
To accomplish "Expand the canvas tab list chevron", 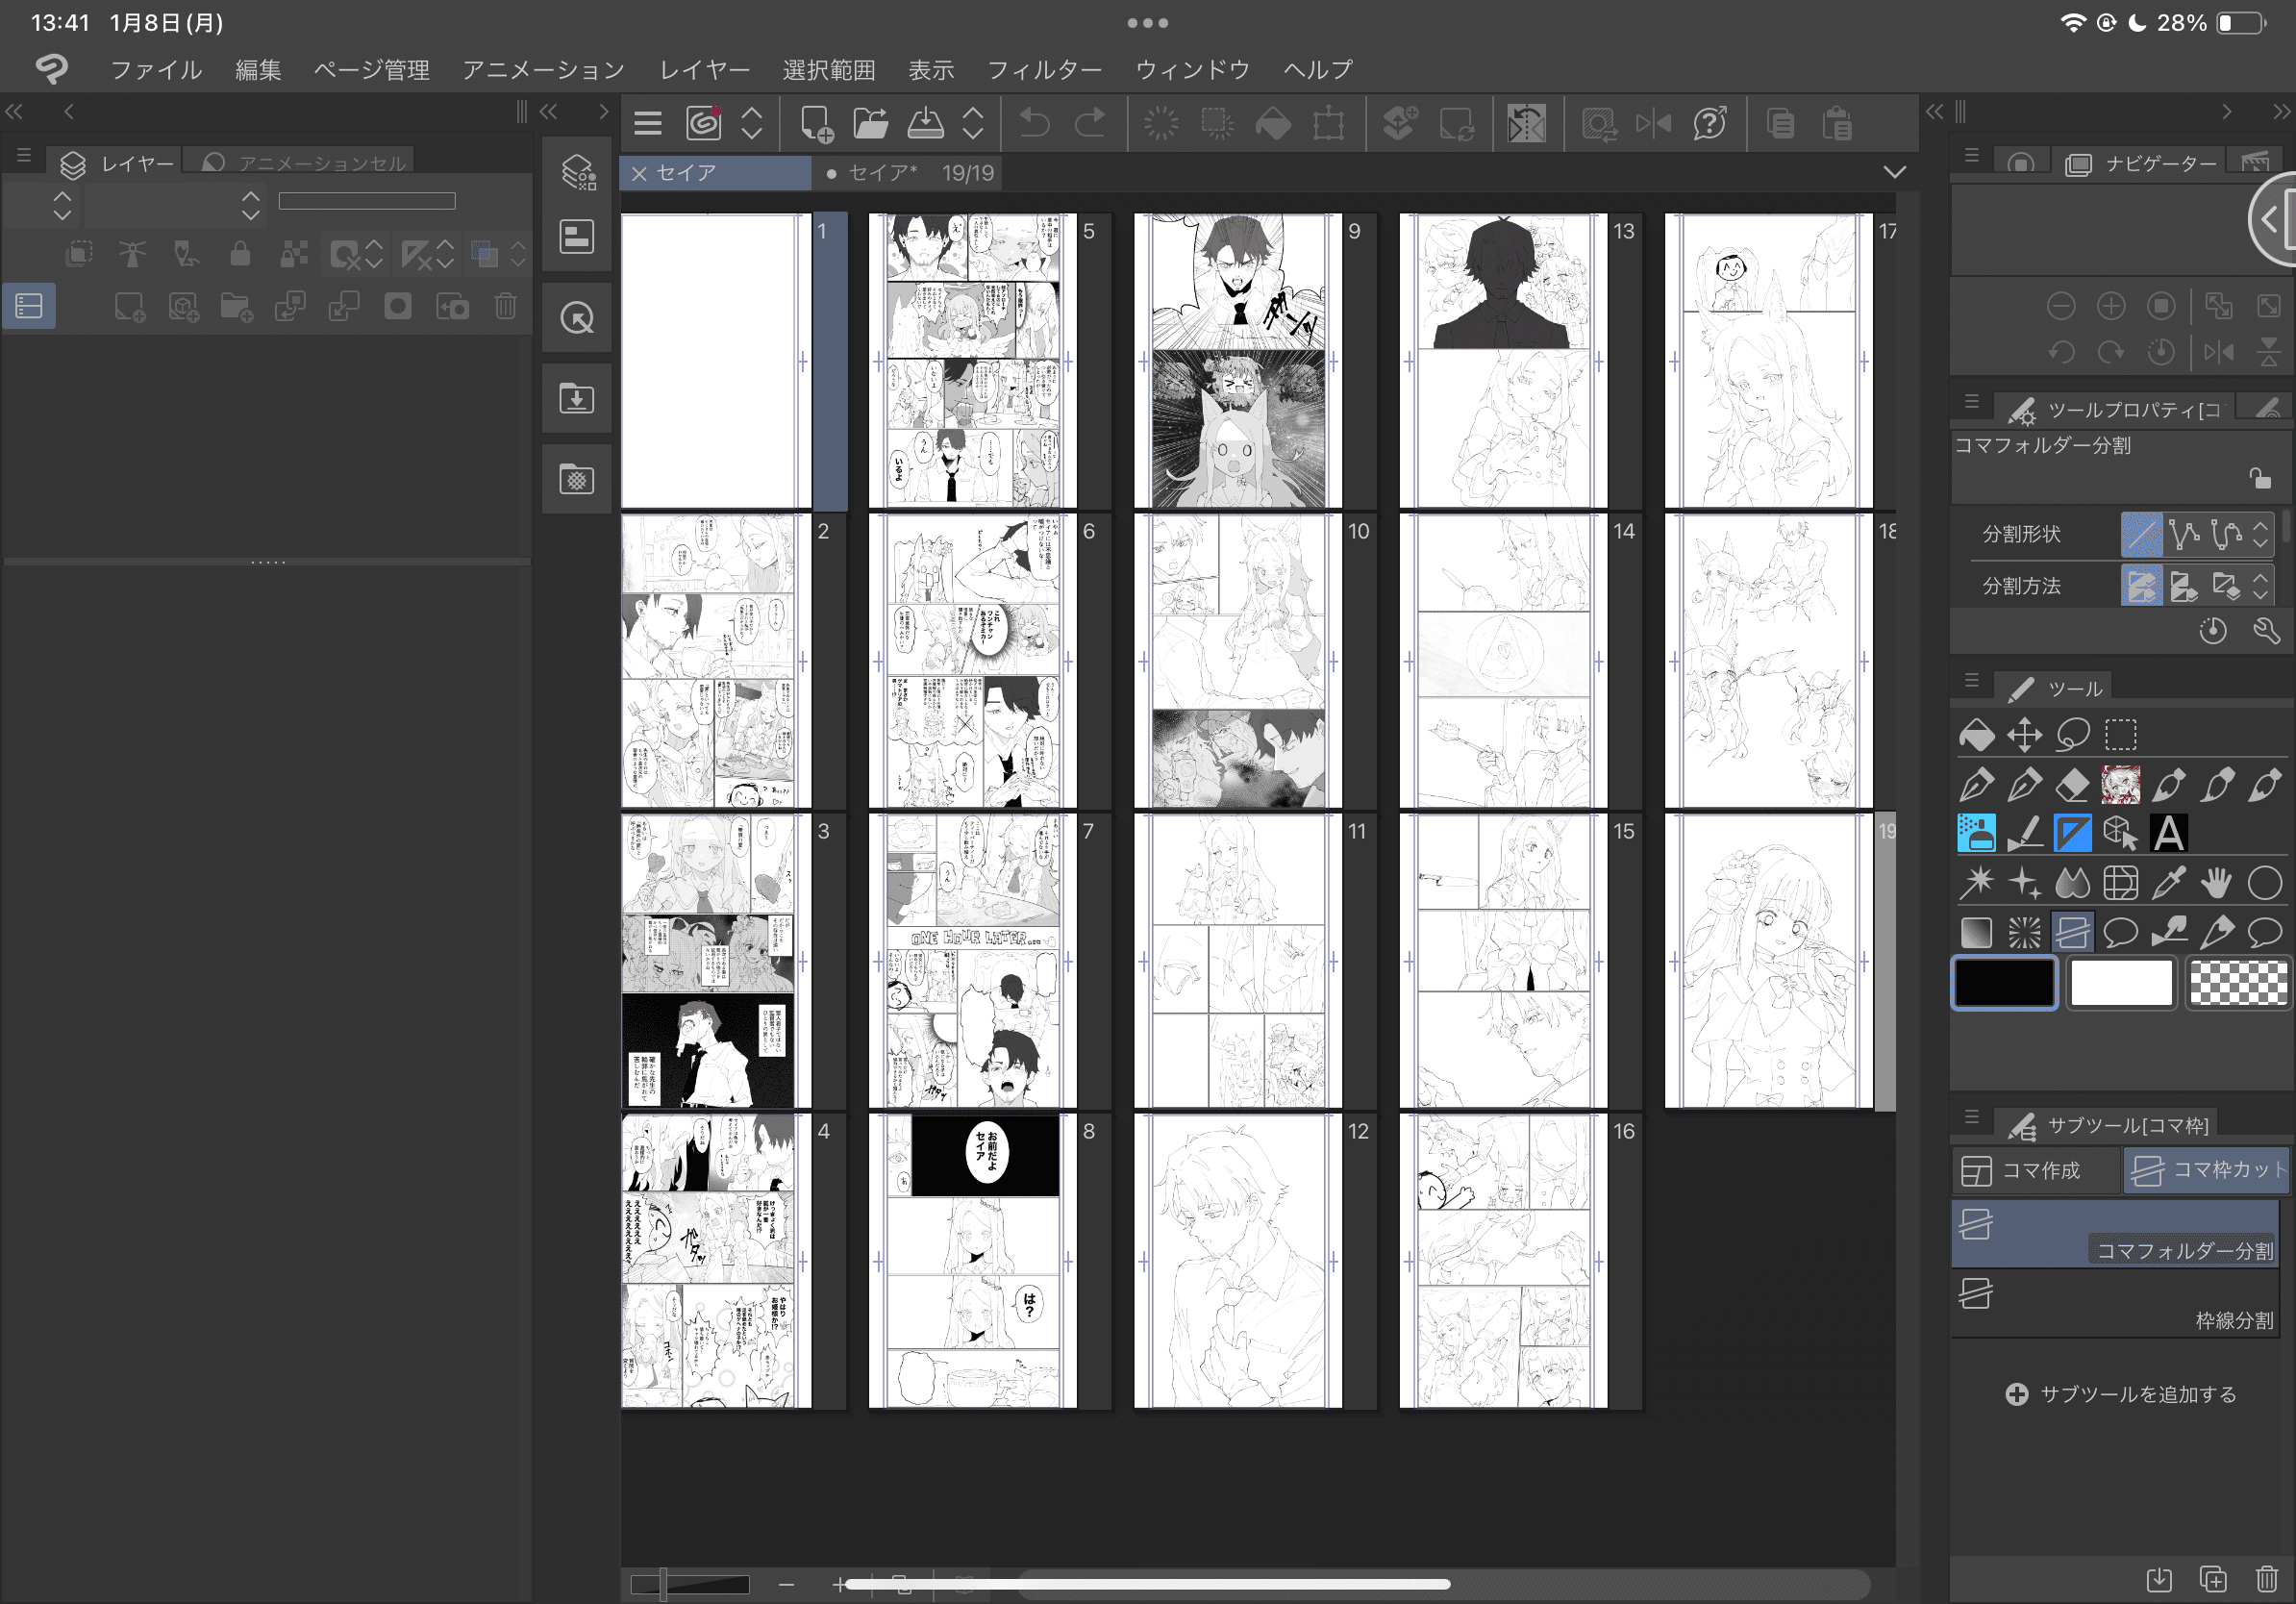I will point(1893,172).
